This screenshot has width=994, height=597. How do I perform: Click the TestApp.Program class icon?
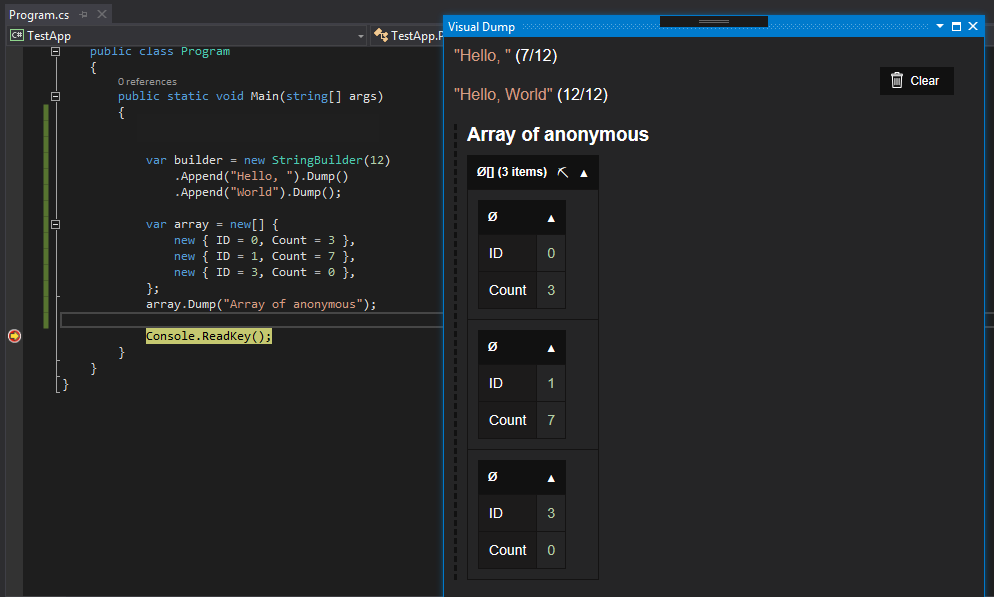coord(381,35)
